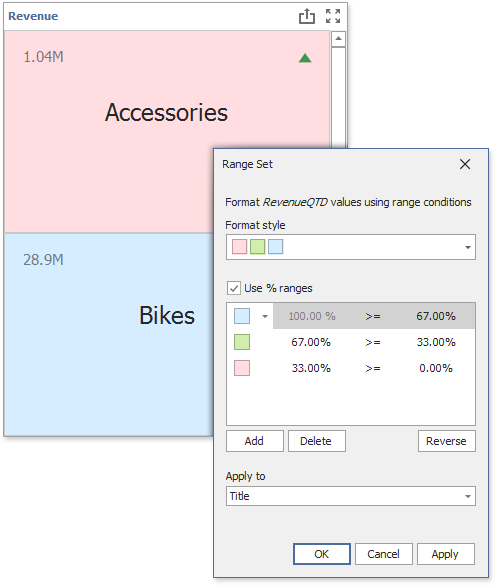Click the Add range button
Viewport: 497px width, 587px height.
254,441
